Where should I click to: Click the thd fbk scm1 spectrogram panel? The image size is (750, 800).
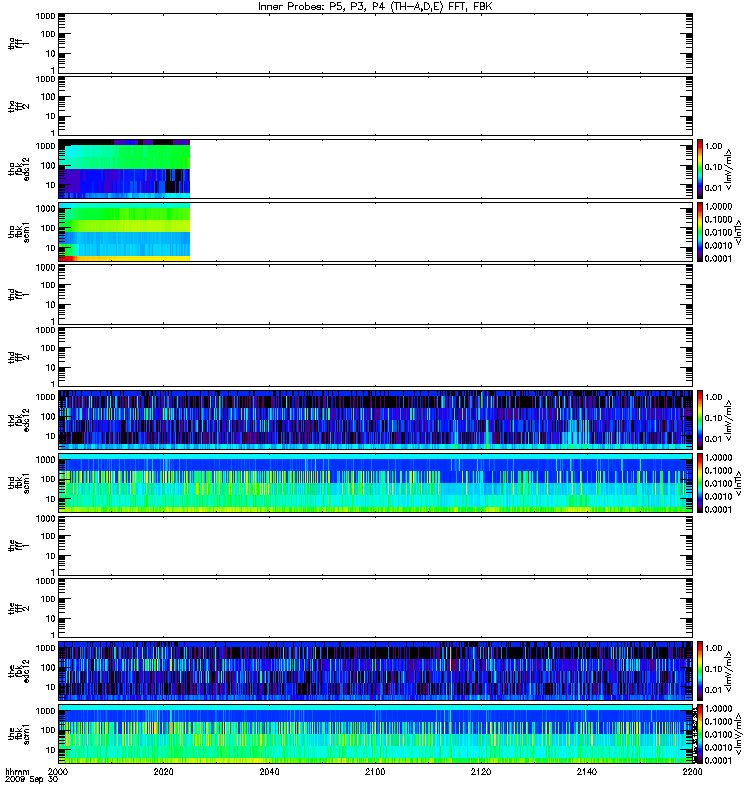click(x=375, y=482)
